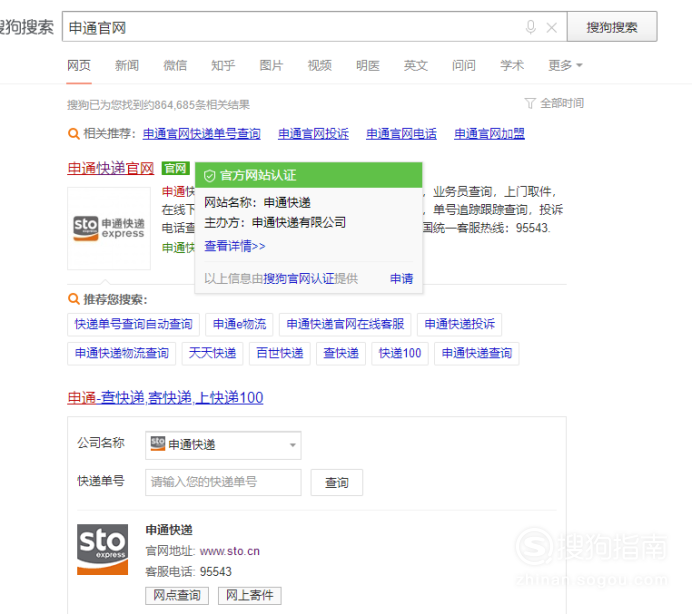Select 申通快递官网在线客服 suggestion
Viewport: 692px width, 614px height.
point(345,324)
